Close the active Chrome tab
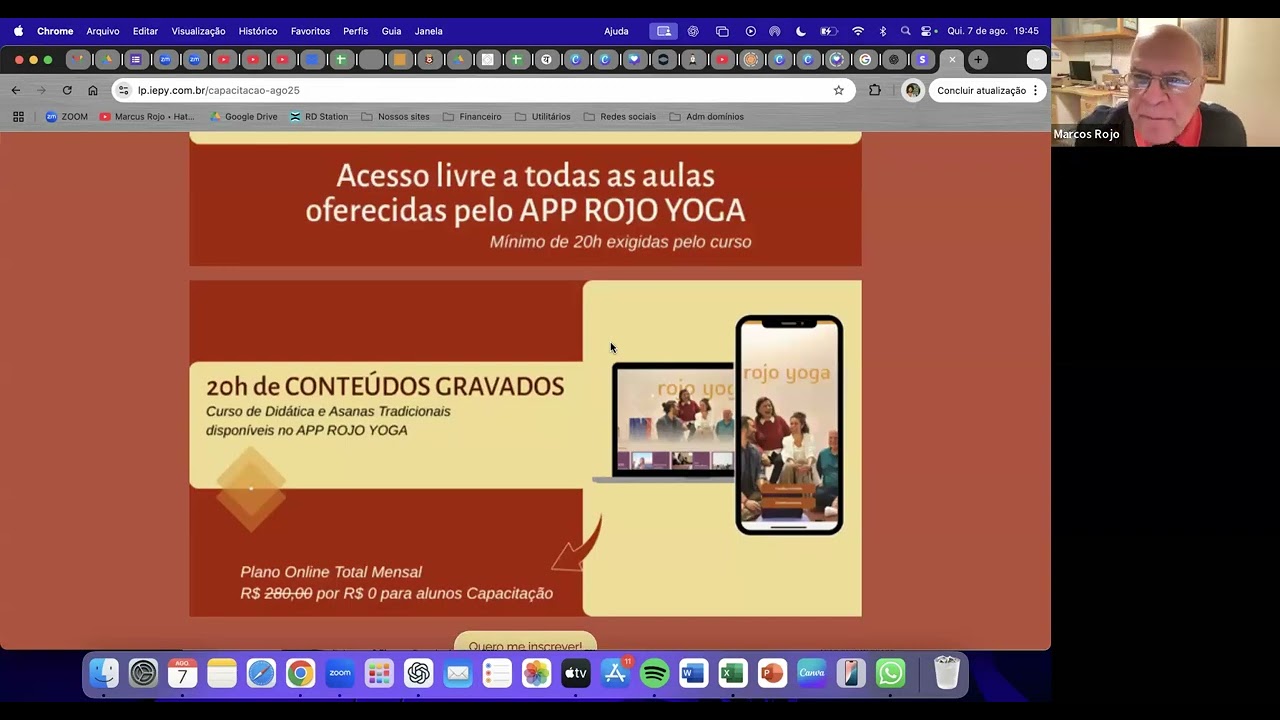The height and width of the screenshot is (720, 1280). [x=952, y=60]
